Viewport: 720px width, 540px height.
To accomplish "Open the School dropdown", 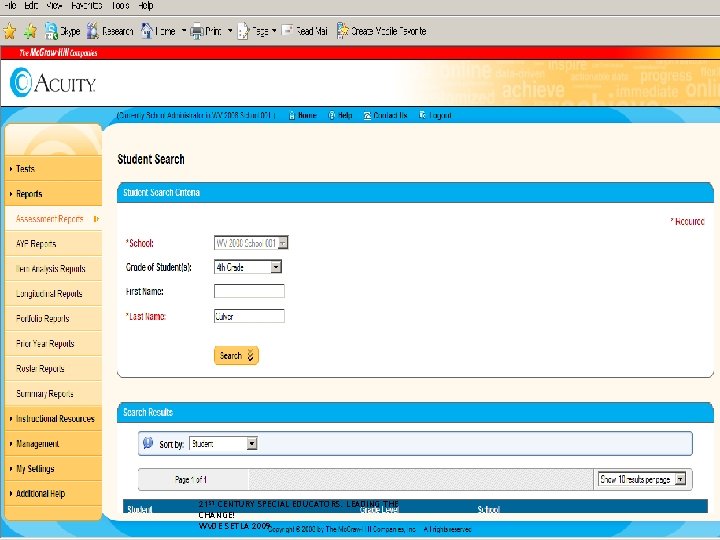I will (x=251, y=243).
